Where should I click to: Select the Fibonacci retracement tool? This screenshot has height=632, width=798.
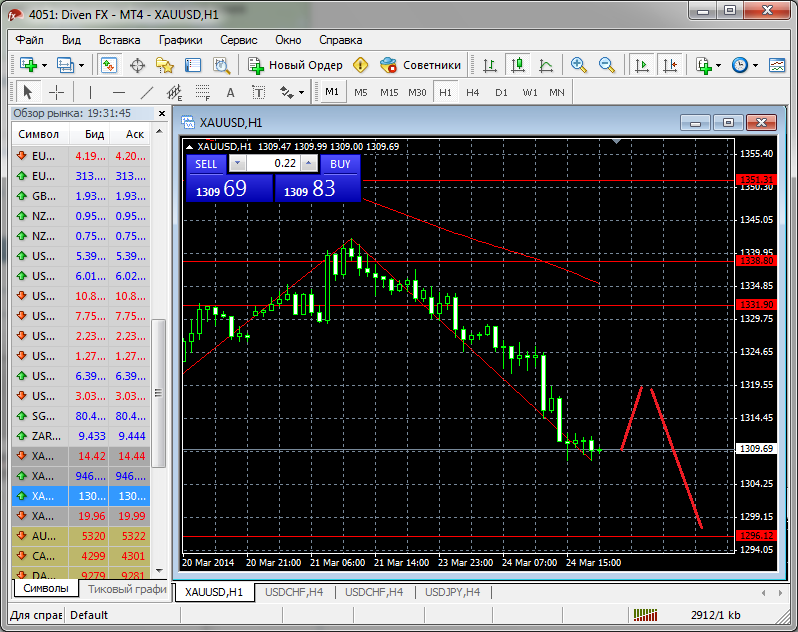(x=203, y=92)
